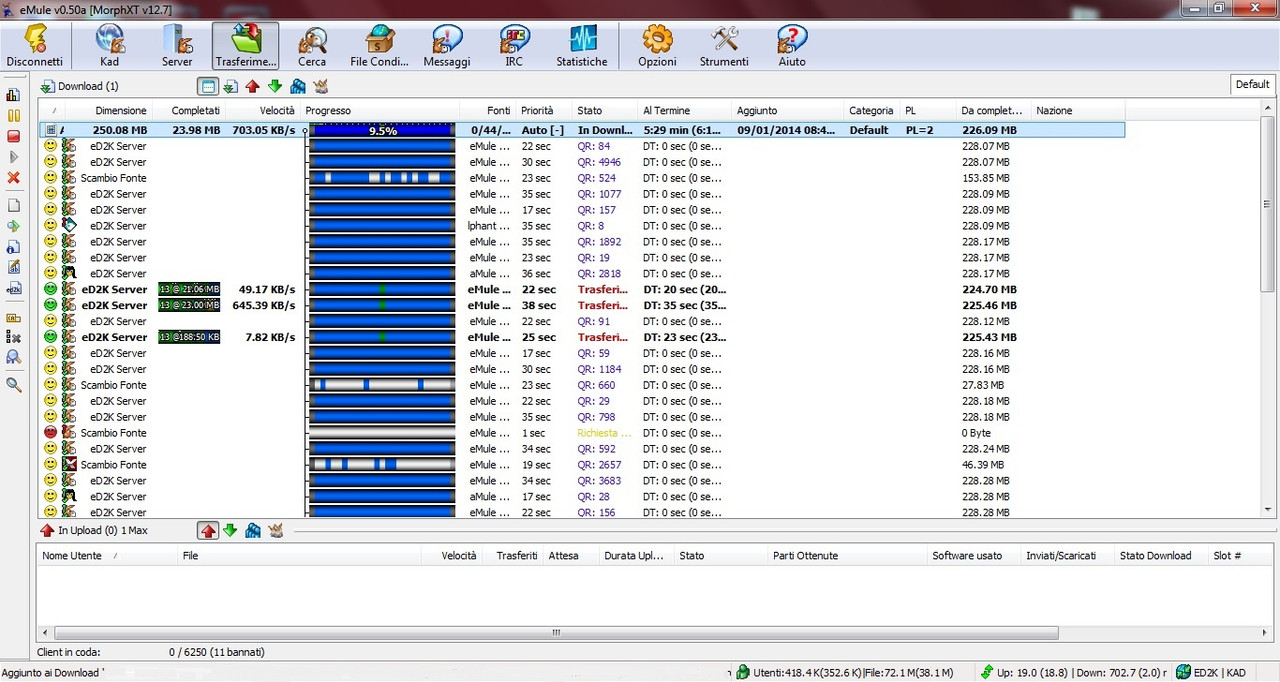Click the yellow pause icon in left sidebar
Image resolution: width=1280 pixels, height=682 pixels.
coord(14,116)
